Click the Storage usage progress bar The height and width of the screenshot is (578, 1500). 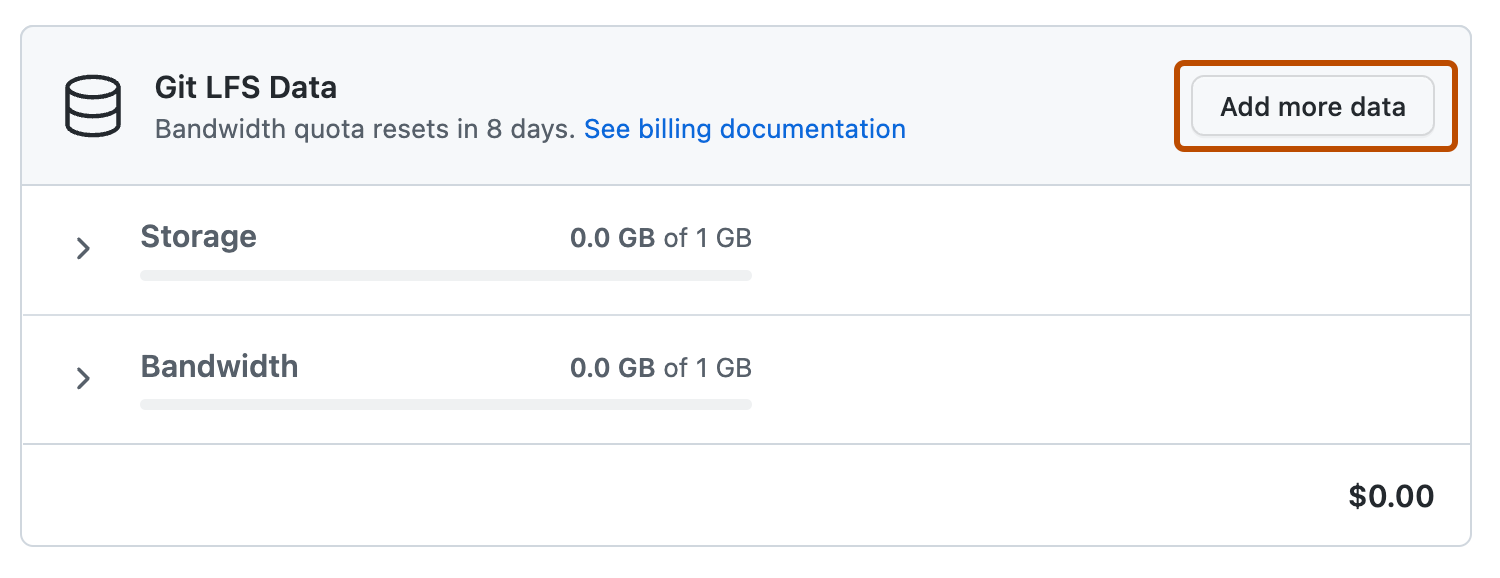pyautogui.click(x=445, y=275)
